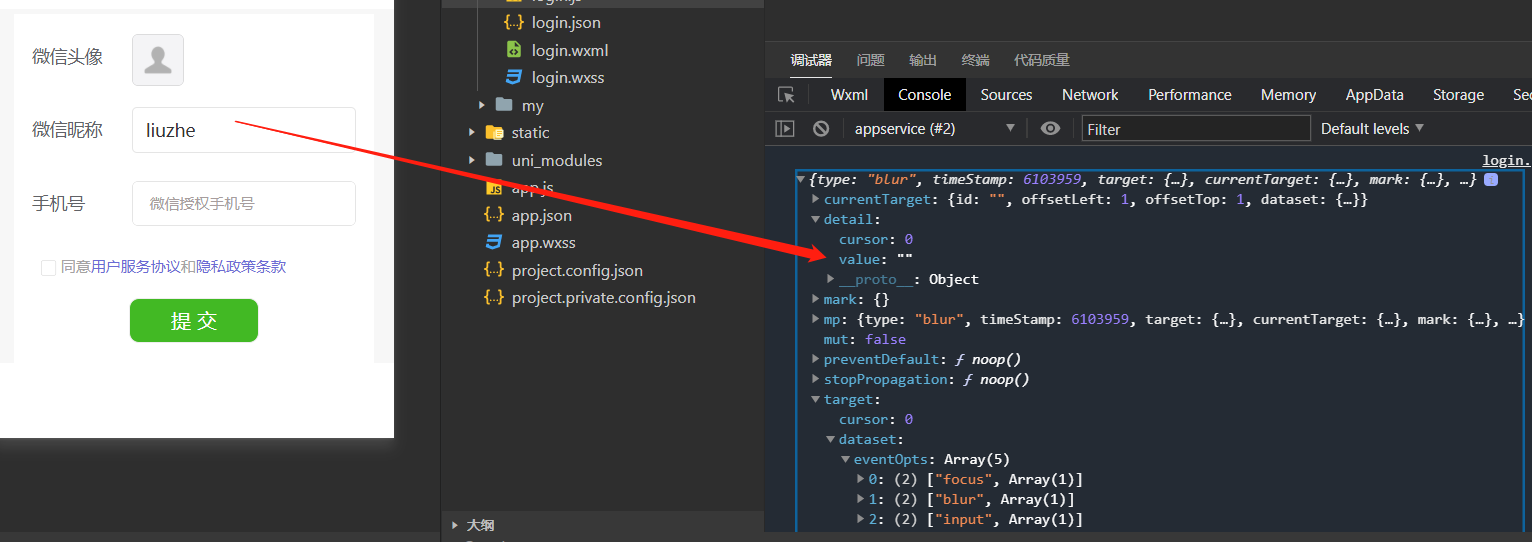Screen dimensions: 1532x542
Task: Open the Performance devtools tab
Action: 1190,95
